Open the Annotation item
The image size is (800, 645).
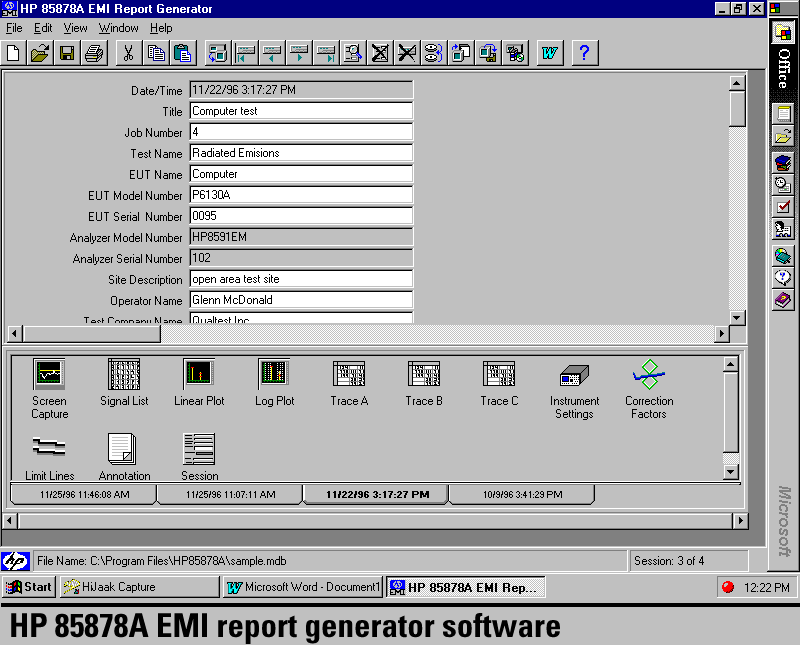tap(124, 457)
